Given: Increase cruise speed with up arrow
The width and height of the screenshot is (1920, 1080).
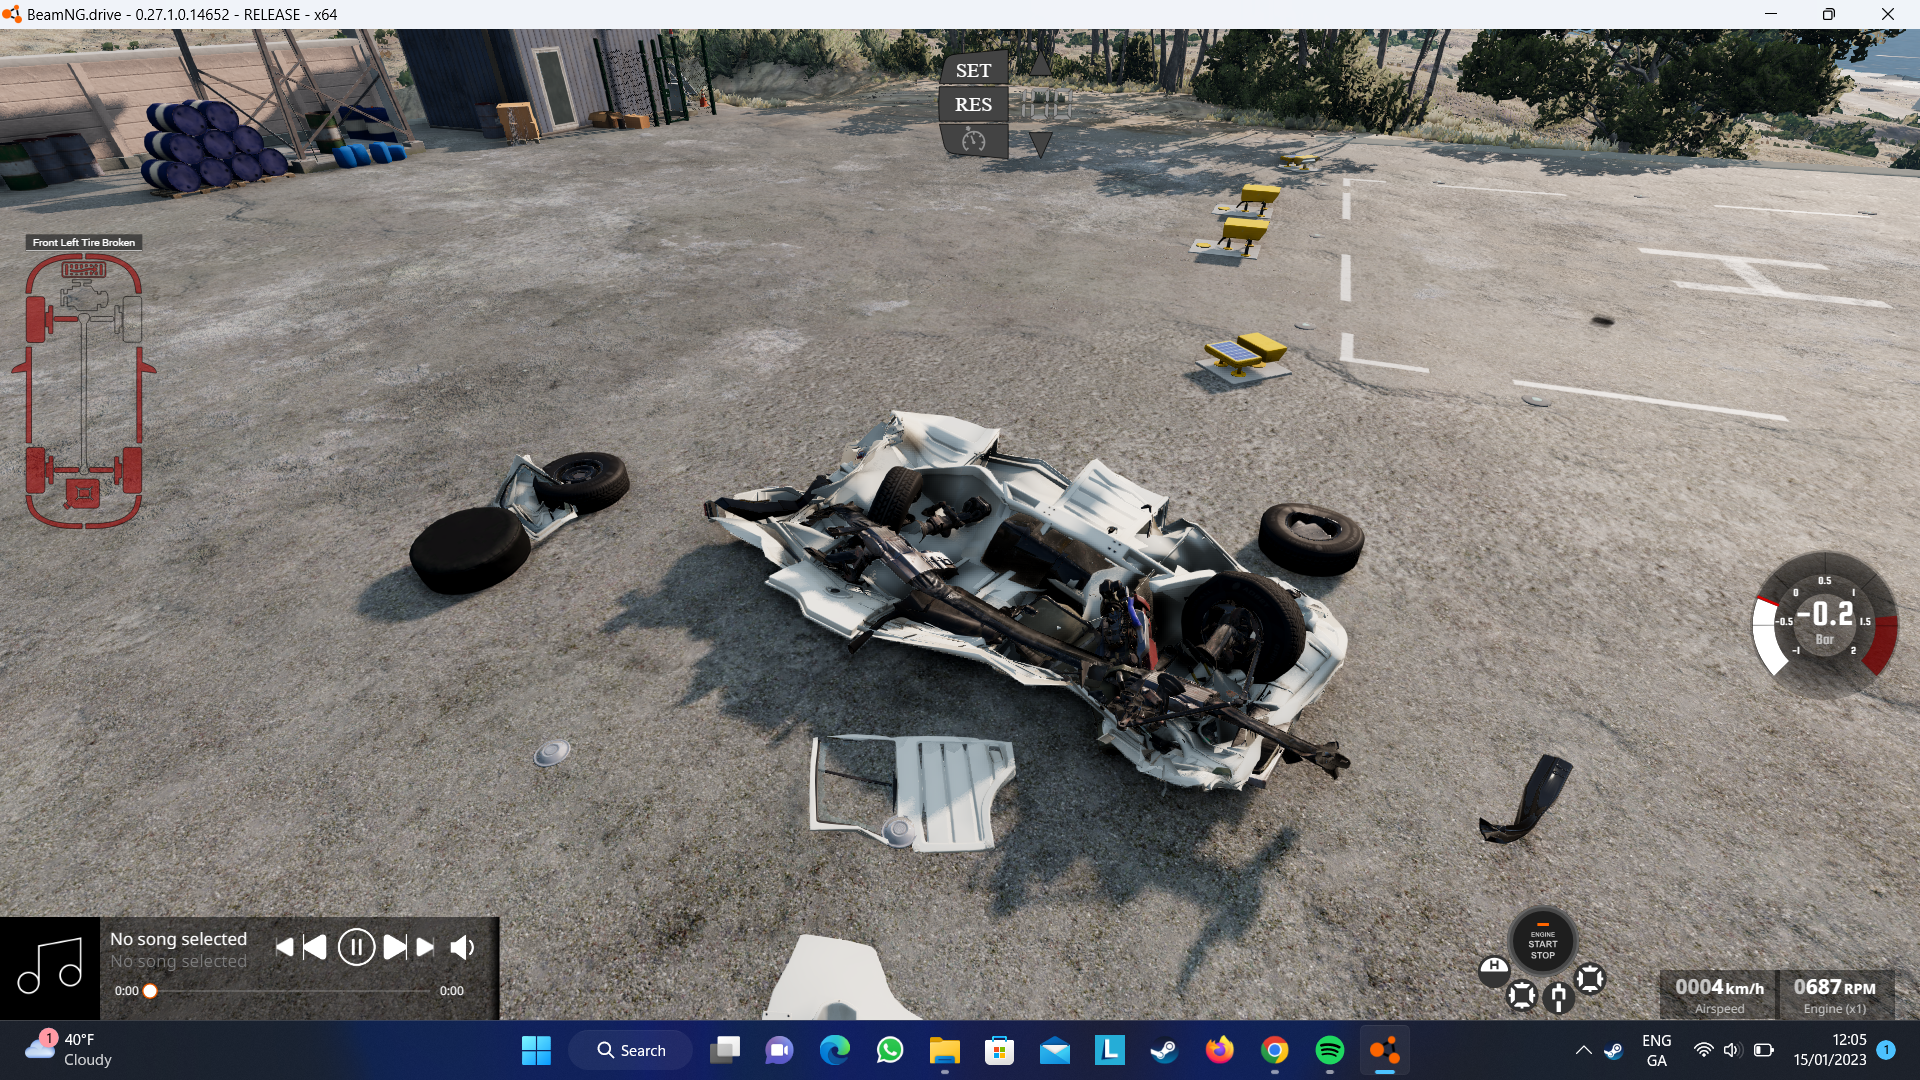Looking at the screenshot, I should pos(1041,65).
